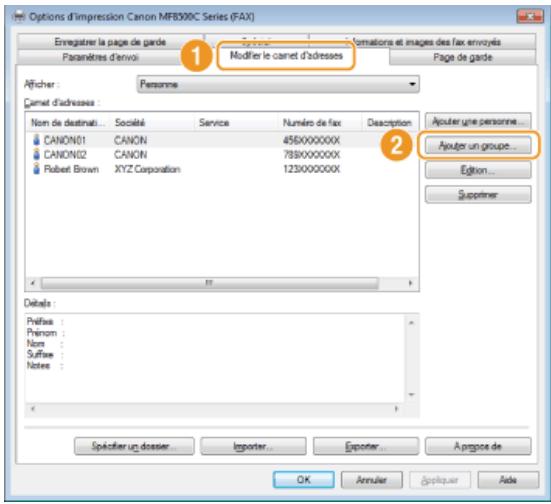The width and height of the screenshot is (551, 504).
Task: Click Ajouter un groupe button
Action: tap(478, 146)
